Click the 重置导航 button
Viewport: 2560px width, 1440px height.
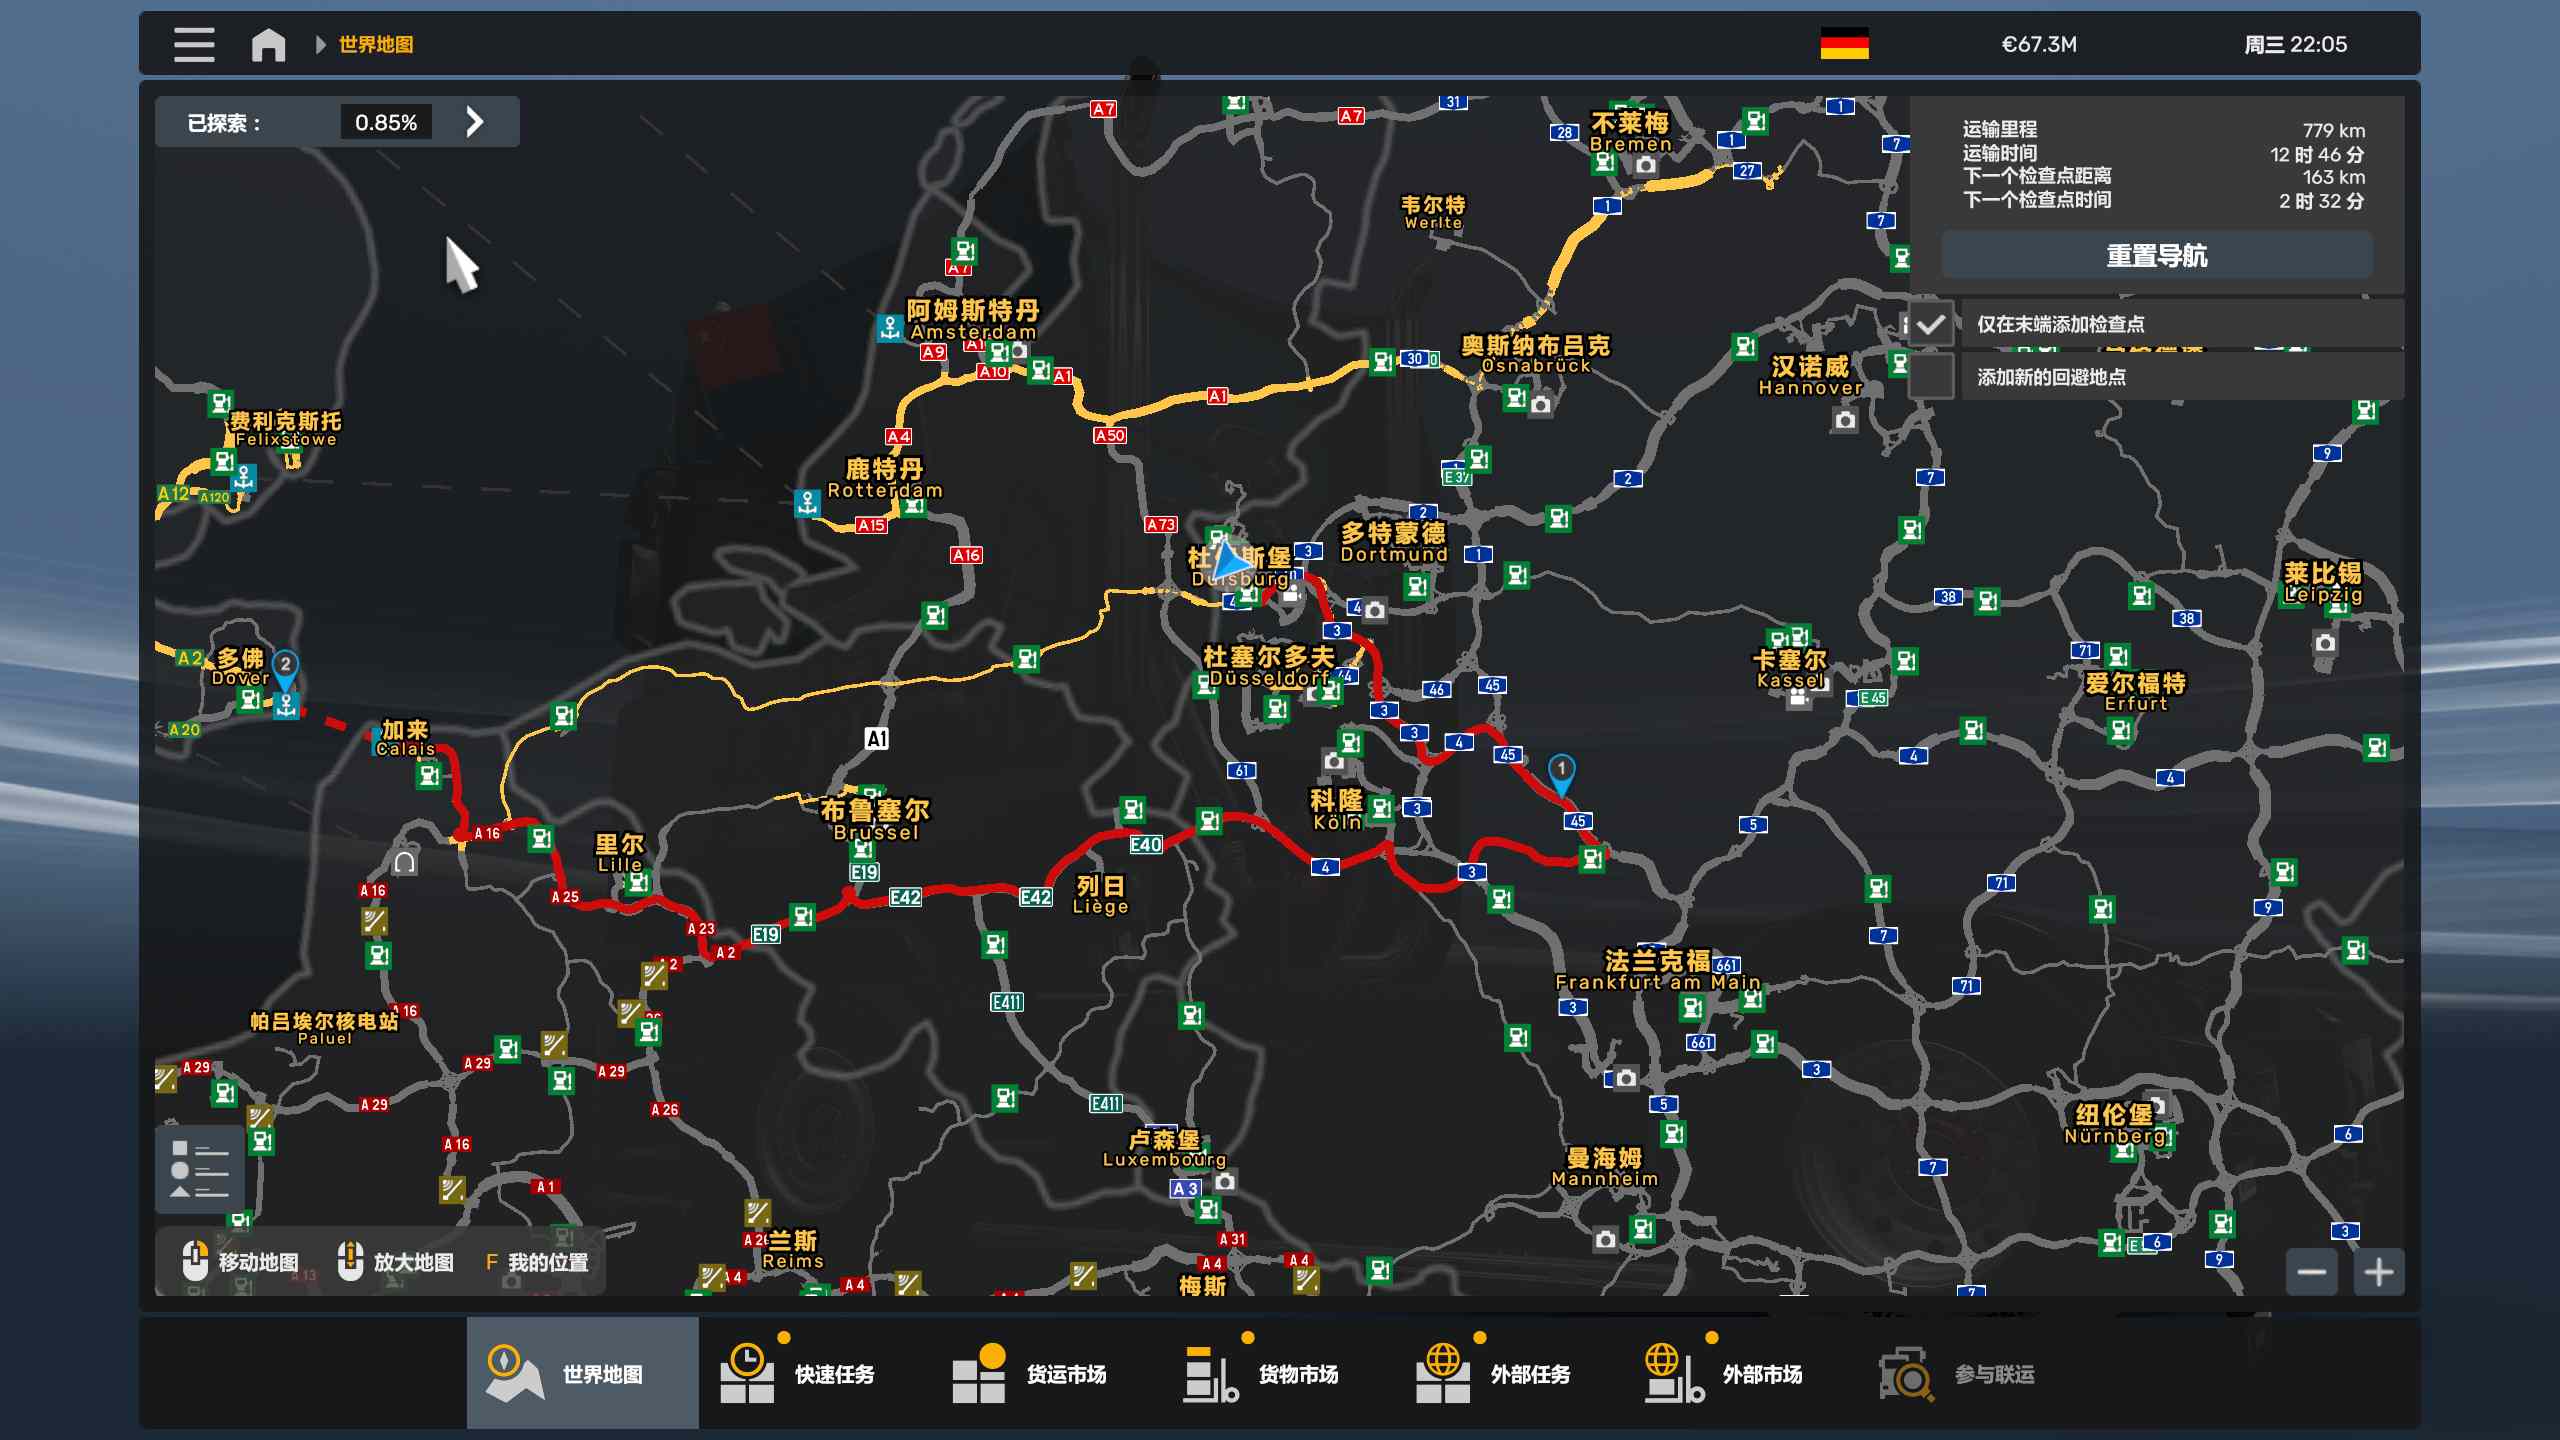[2156, 256]
